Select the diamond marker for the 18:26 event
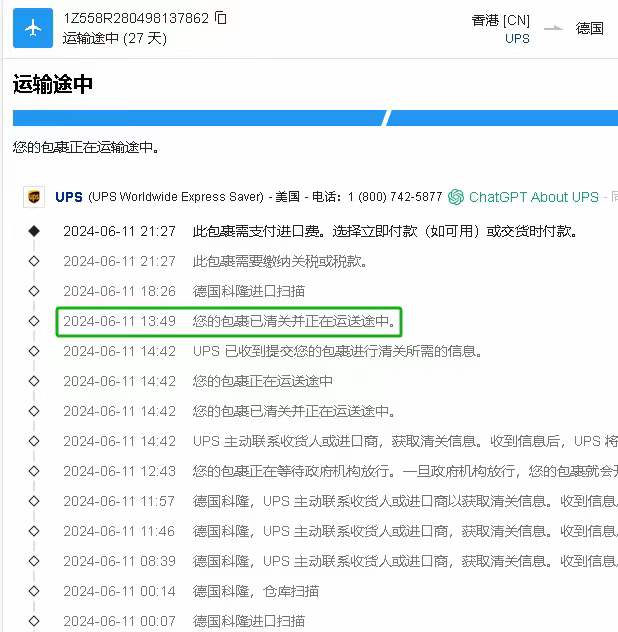The width and height of the screenshot is (618, 632). coord(34,291)
